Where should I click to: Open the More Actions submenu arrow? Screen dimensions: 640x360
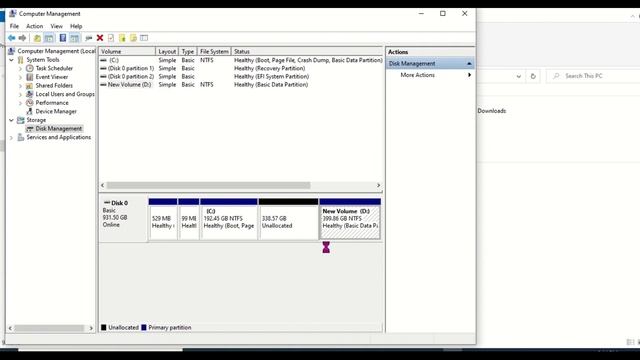469,75
